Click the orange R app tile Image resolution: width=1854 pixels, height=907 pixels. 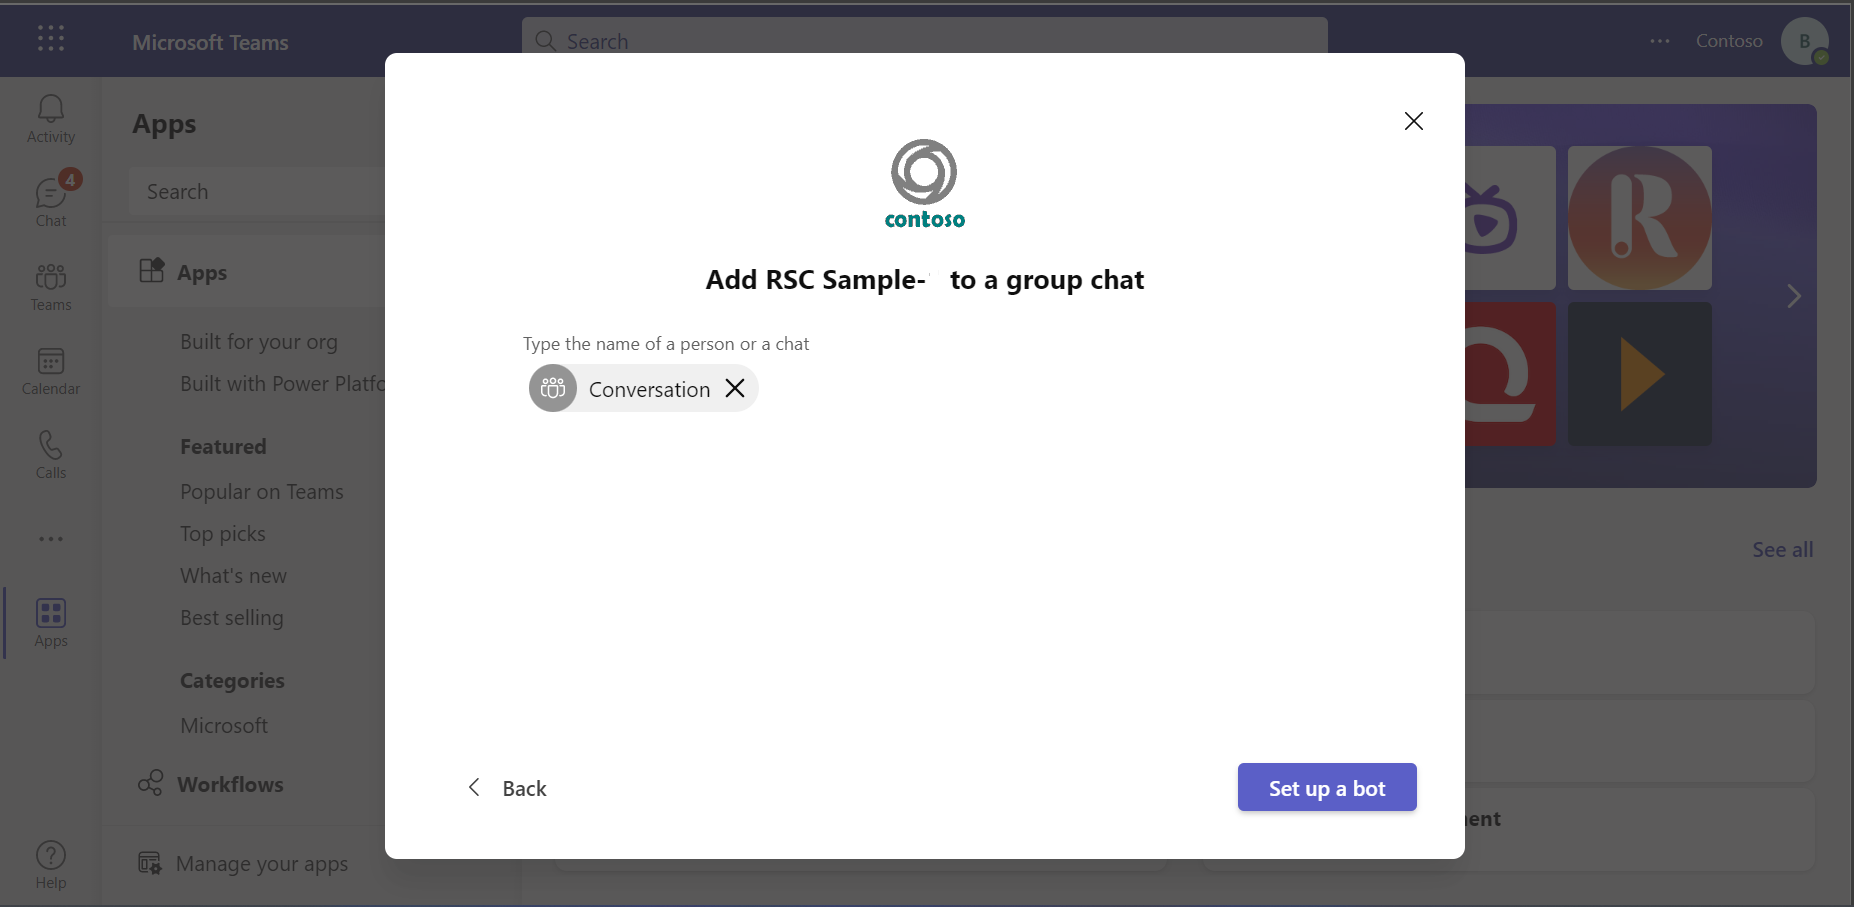pos(1640,218)
